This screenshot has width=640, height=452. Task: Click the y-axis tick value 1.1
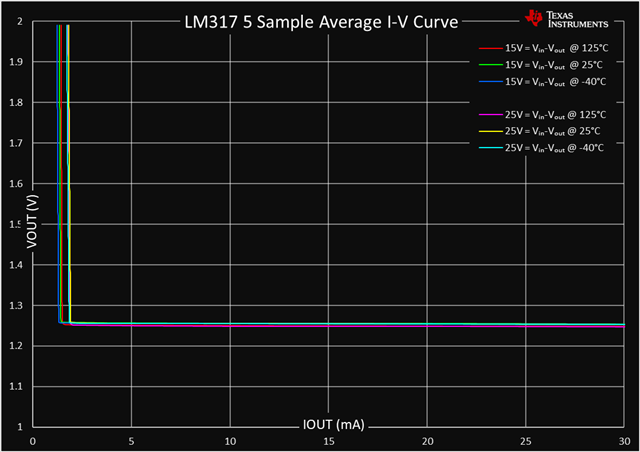[x=16, y=386]
